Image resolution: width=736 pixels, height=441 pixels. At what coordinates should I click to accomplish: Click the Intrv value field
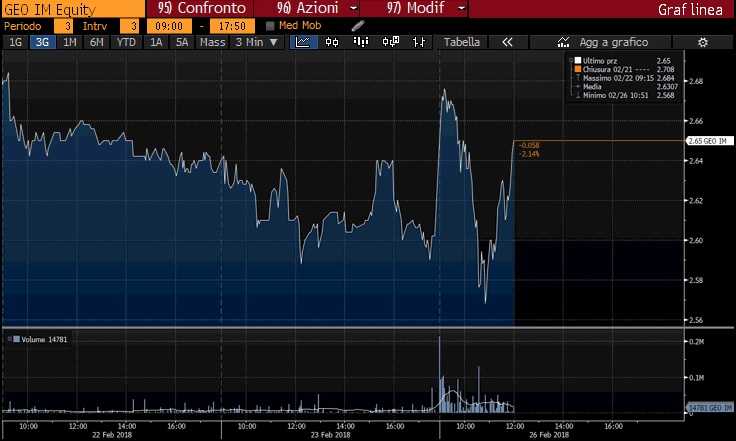[130, 26]
